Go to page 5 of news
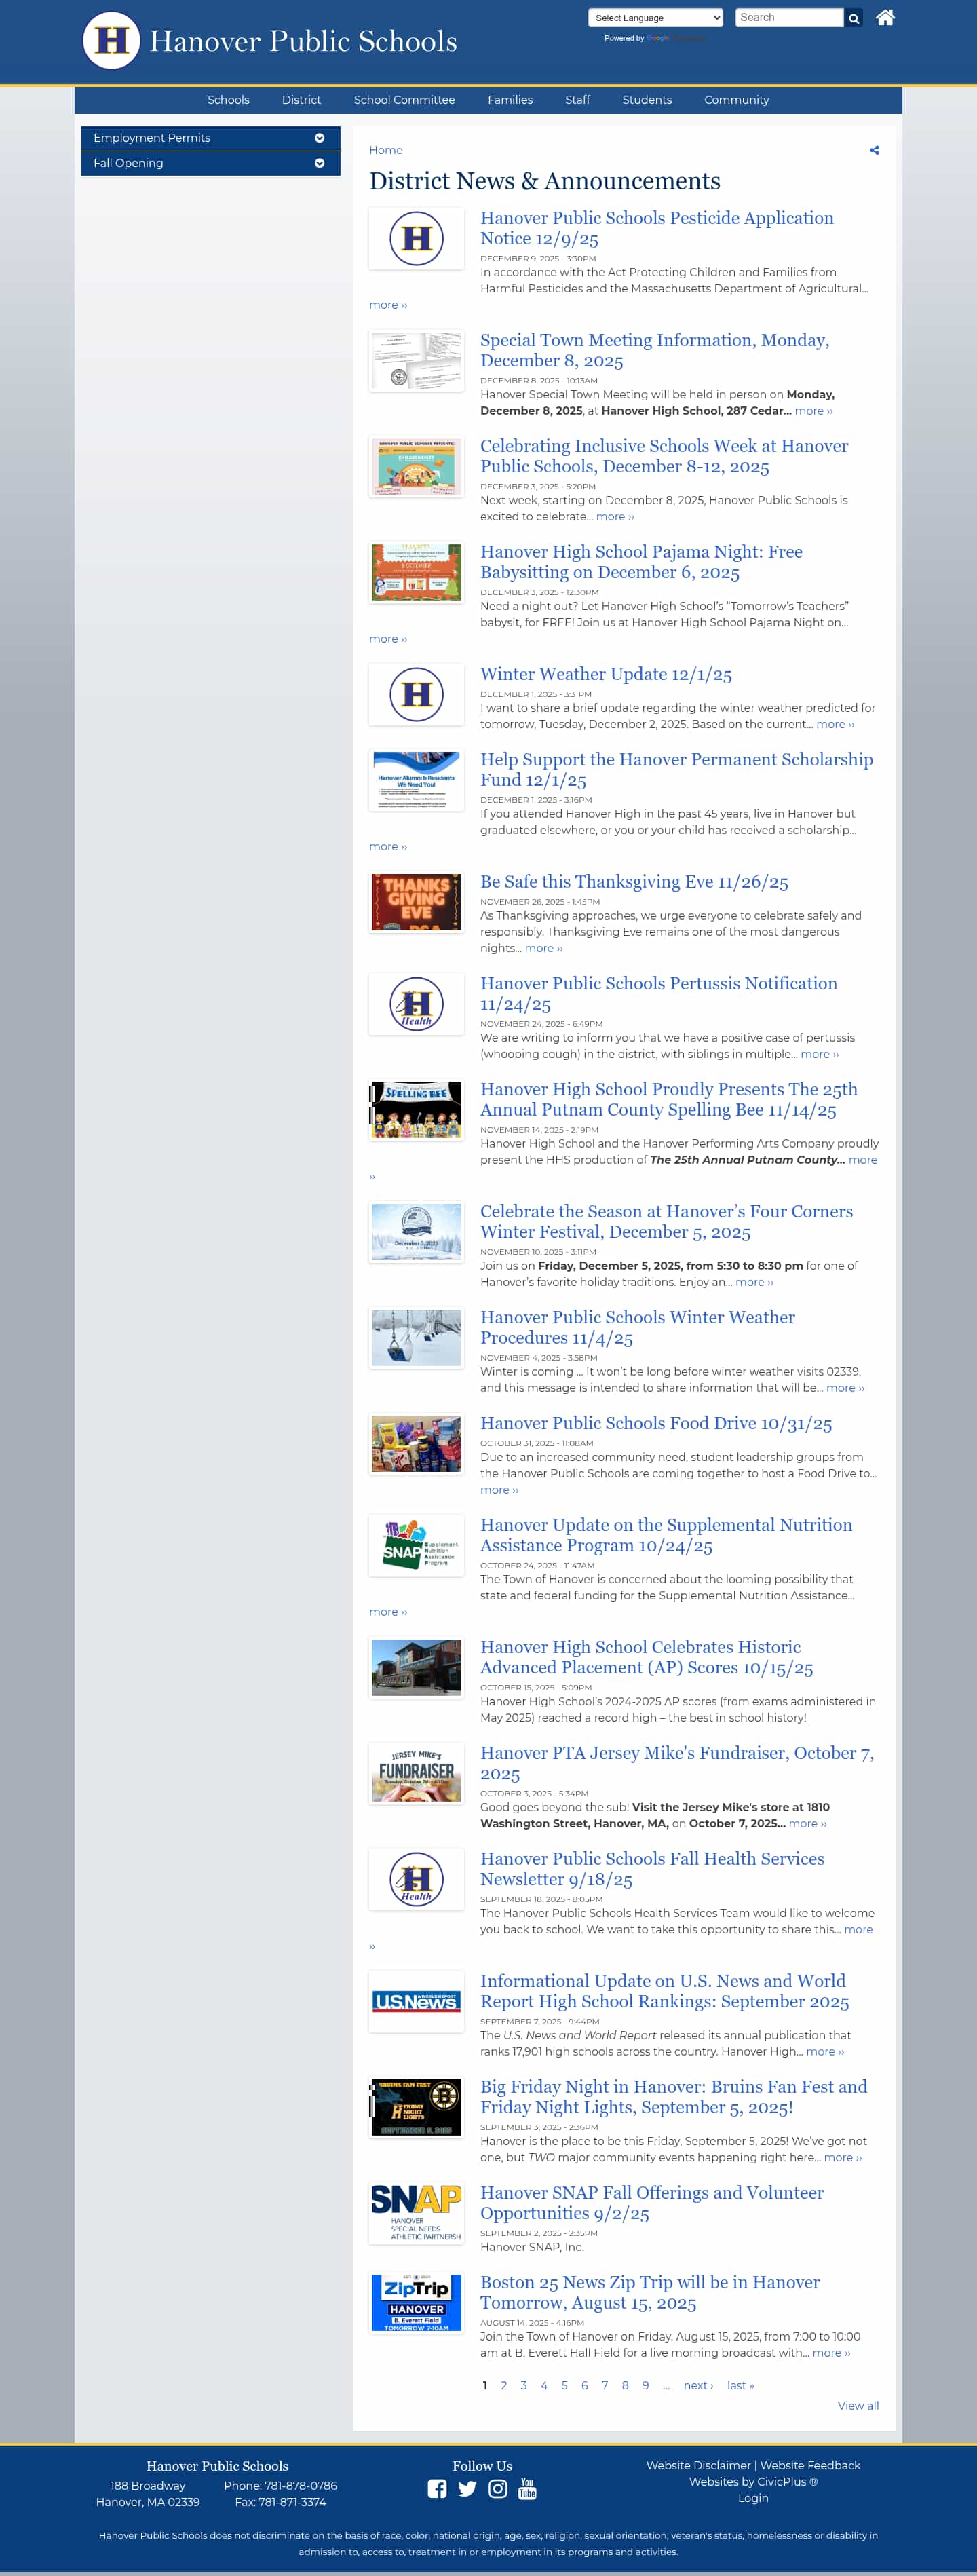The width and height of the screenshot is (977, 2576). tap(564, 2386)
